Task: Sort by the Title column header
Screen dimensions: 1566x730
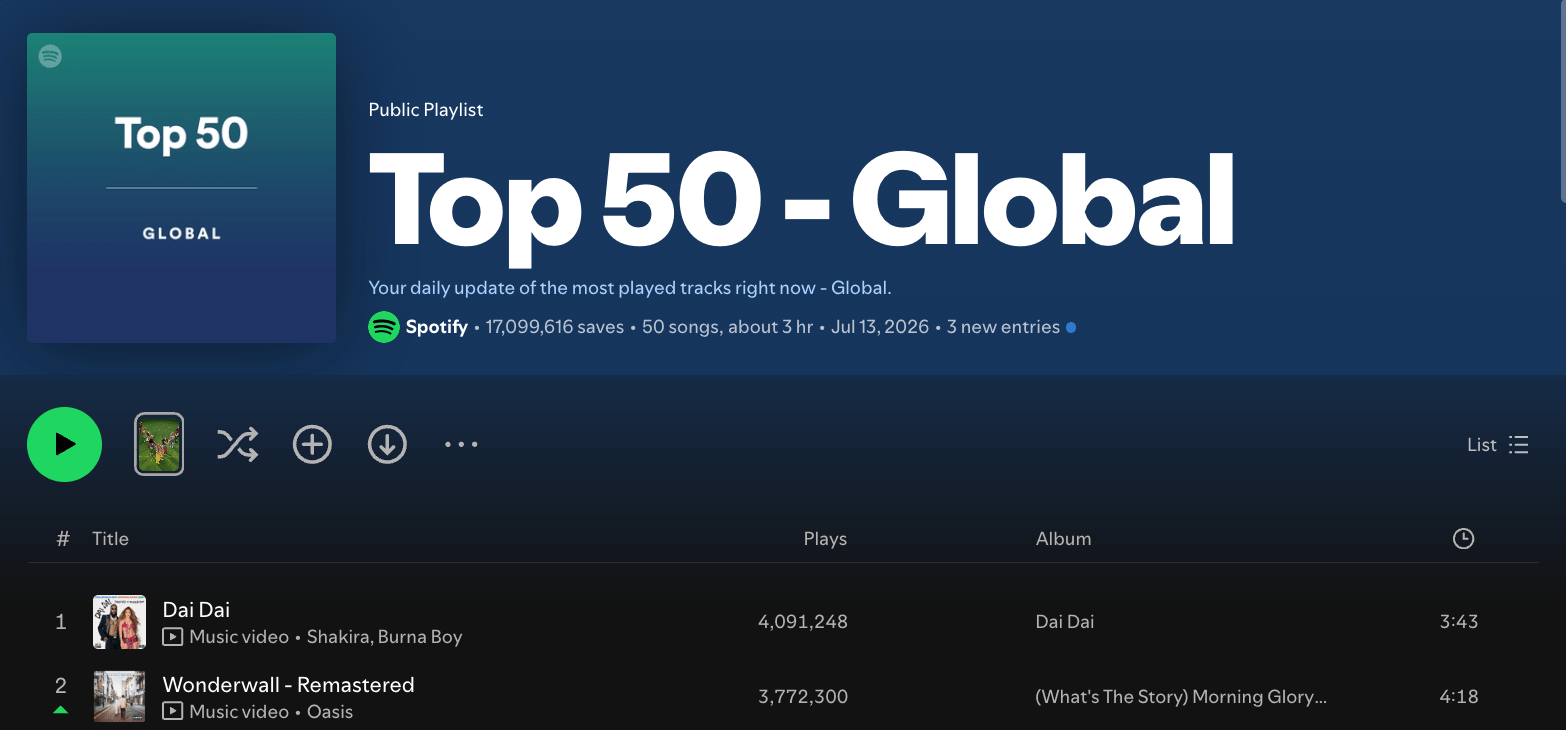Action: (x=110, y=539)
